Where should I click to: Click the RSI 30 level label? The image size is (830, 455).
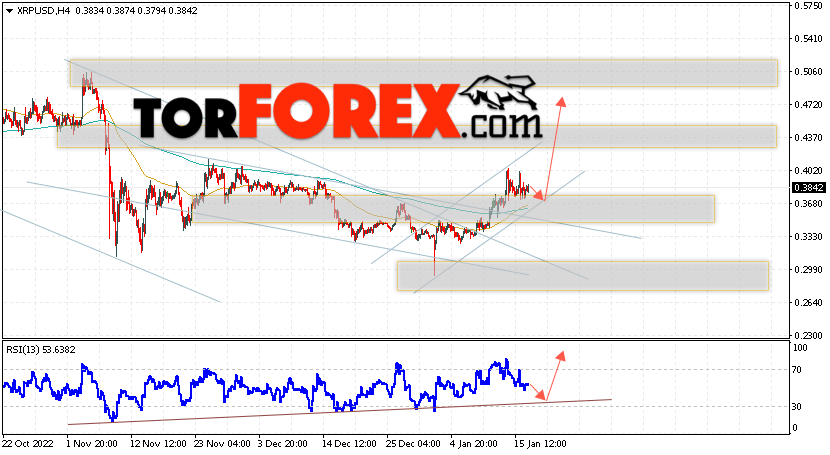pyautogui.click(x=796, y=406)
